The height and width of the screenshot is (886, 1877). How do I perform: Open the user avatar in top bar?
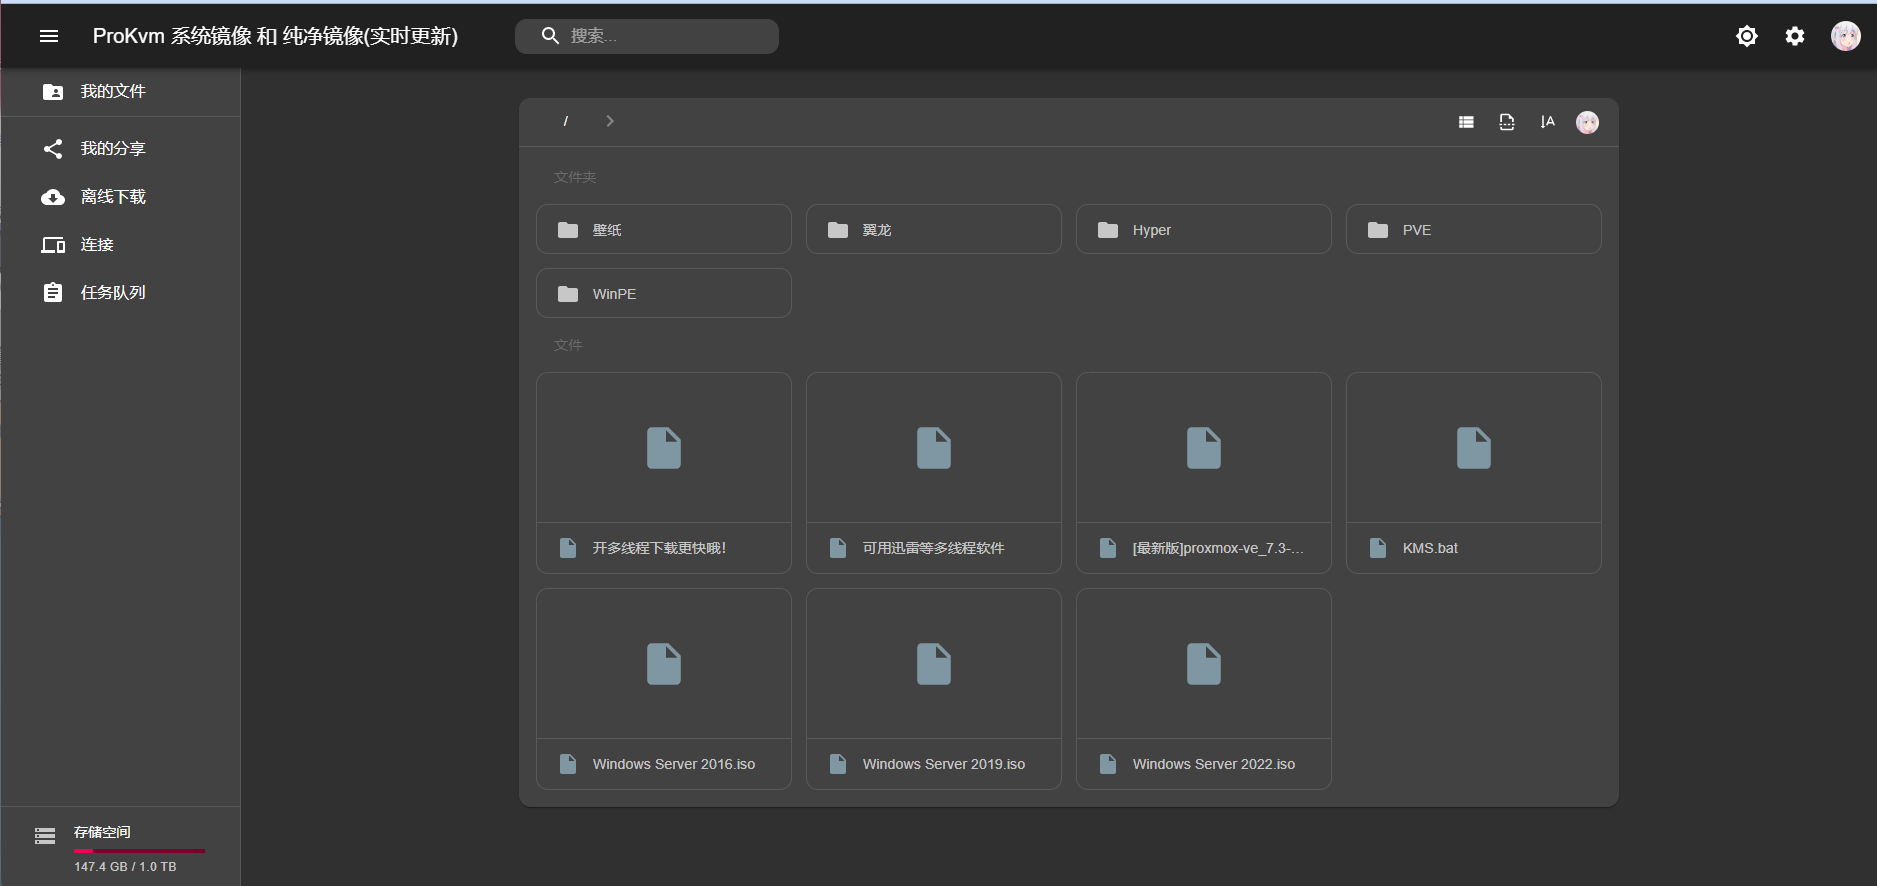click(1845, 36)
